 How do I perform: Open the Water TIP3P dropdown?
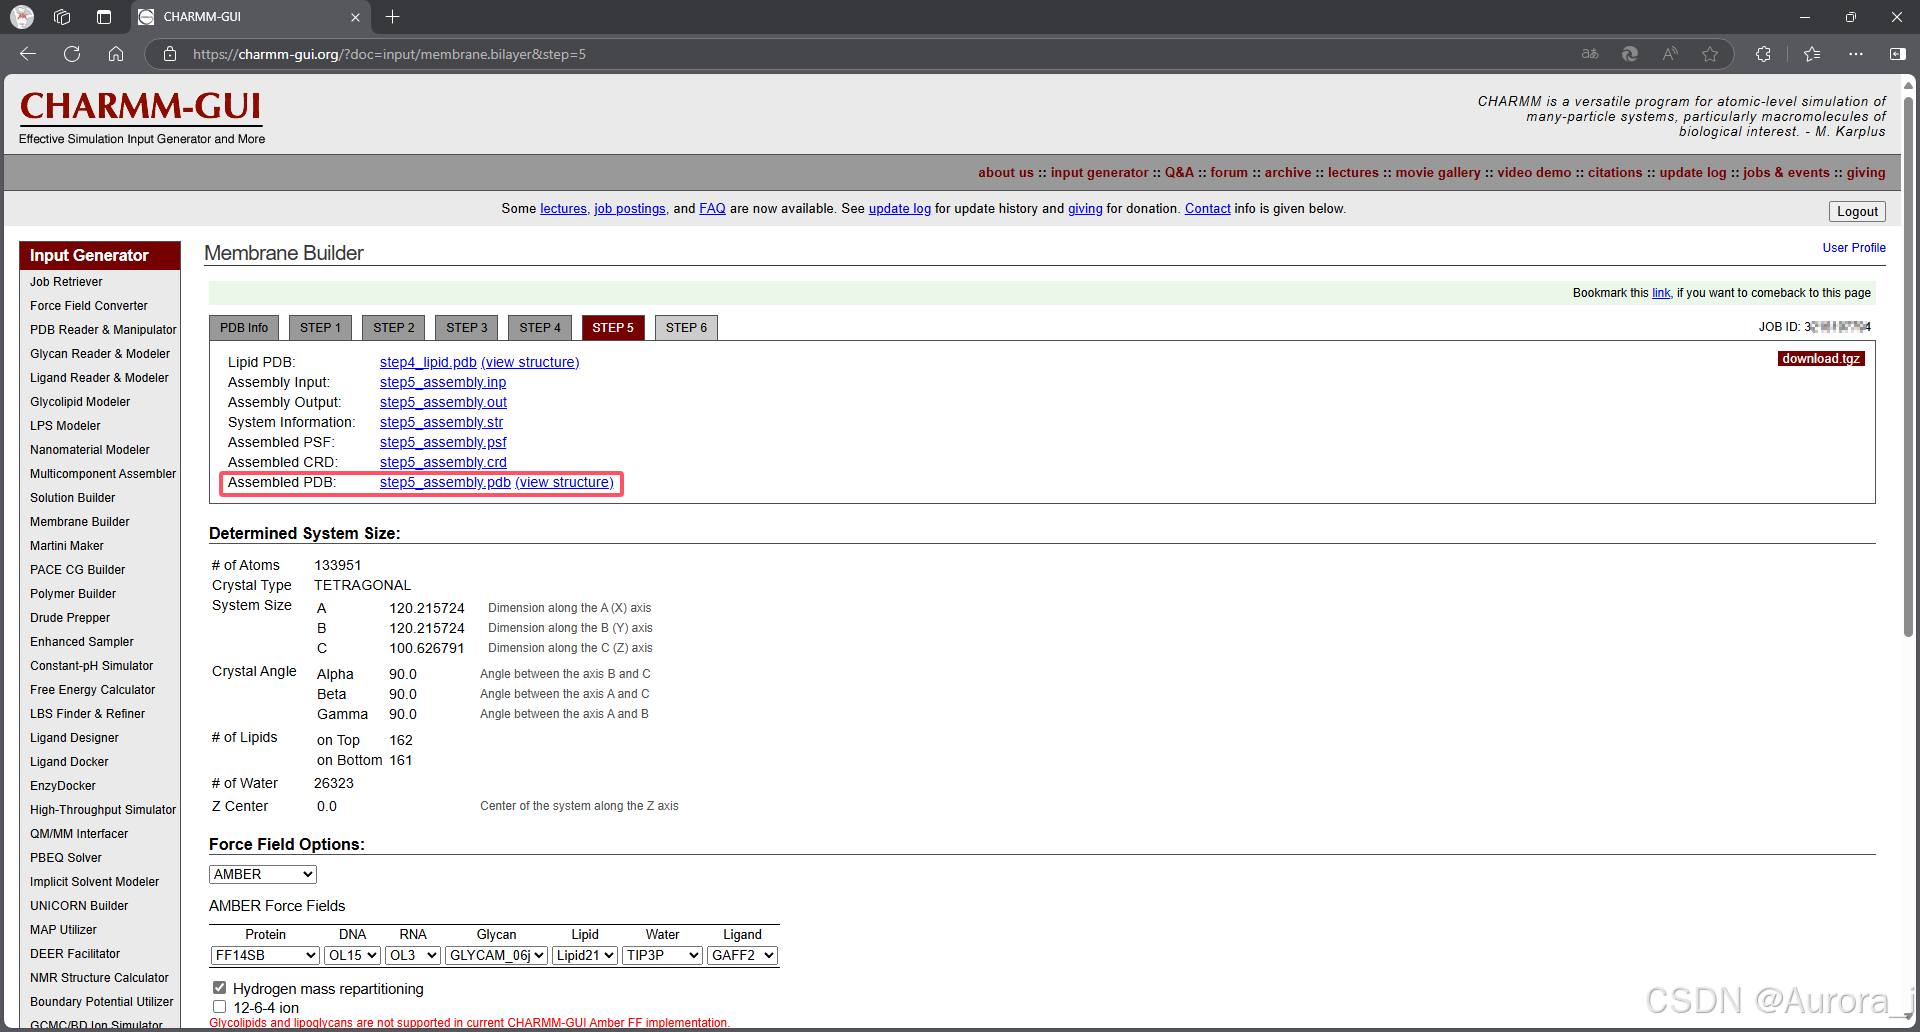[x=662, y=955]
